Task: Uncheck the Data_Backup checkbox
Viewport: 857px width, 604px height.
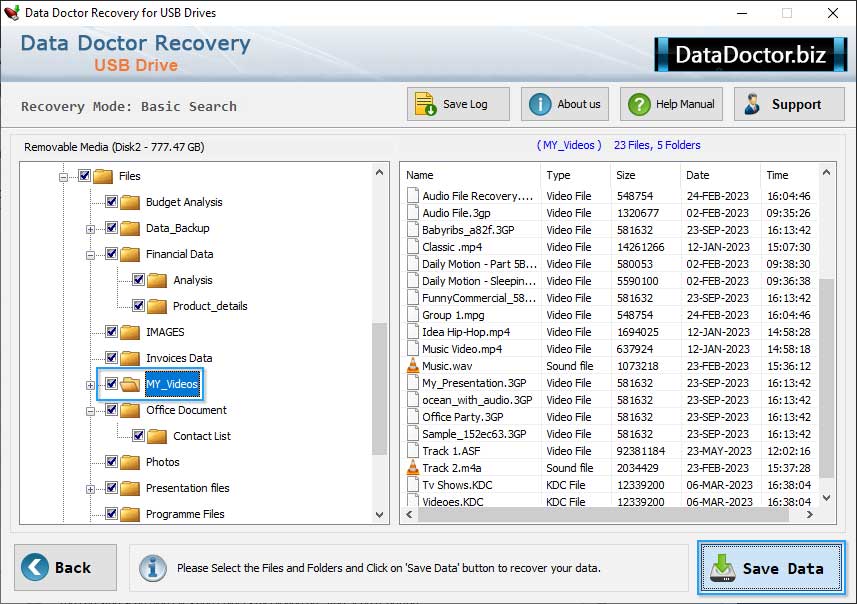Action: click(x=111, y=227)
